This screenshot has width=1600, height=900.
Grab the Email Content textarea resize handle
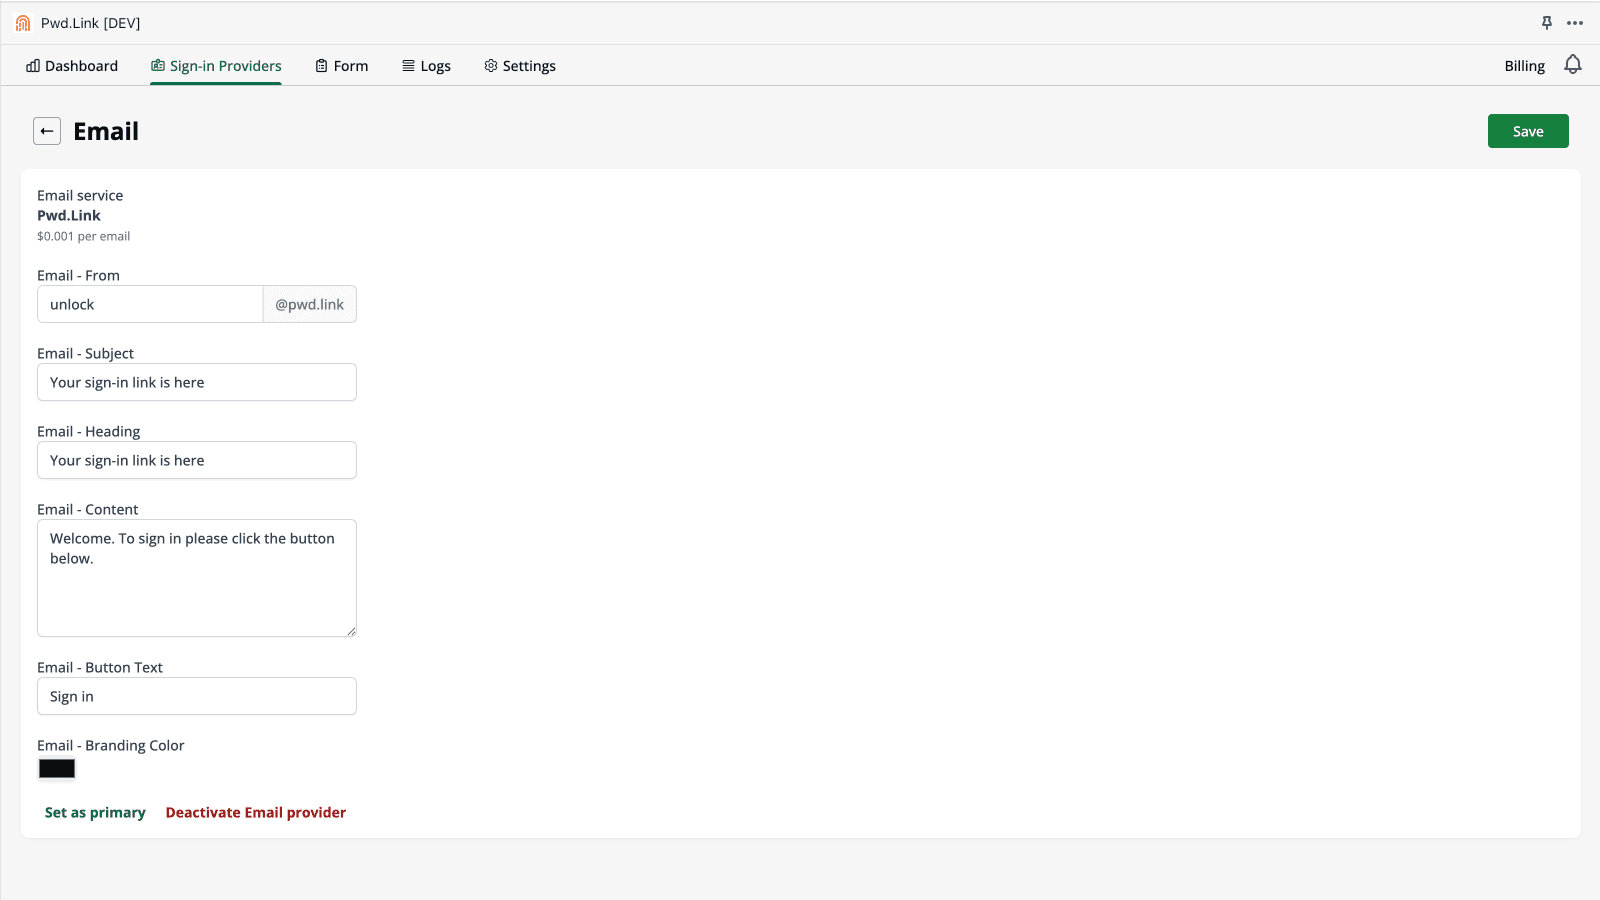point(351,631)
